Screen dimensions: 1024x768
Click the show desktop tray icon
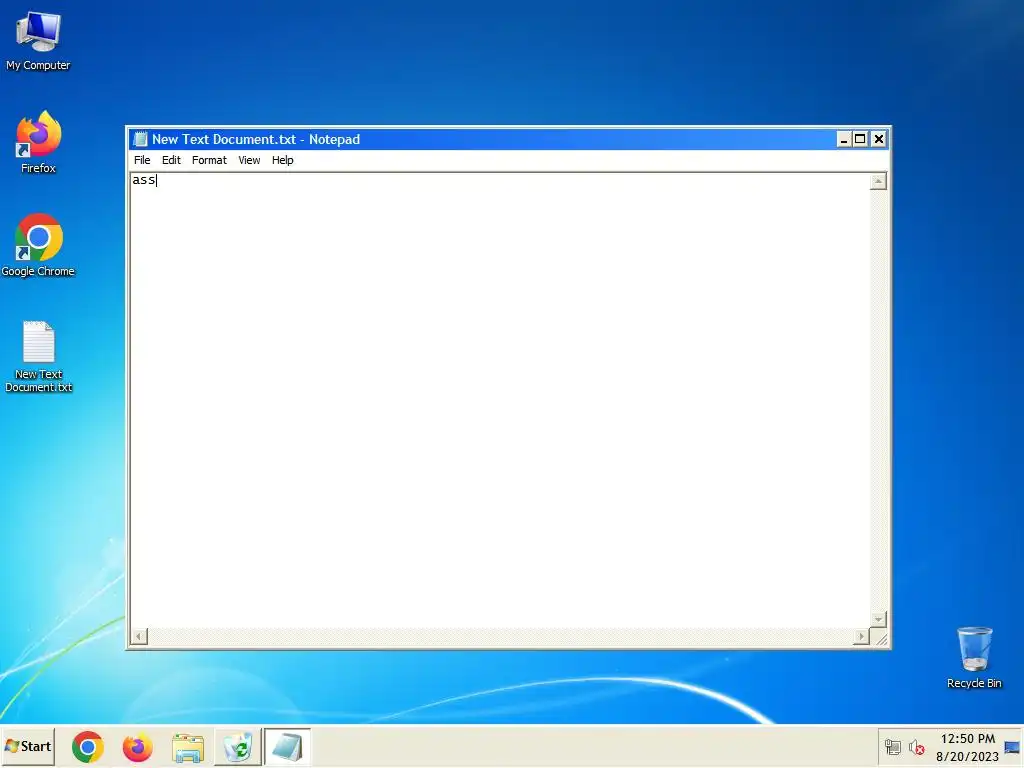[1012, 747]
